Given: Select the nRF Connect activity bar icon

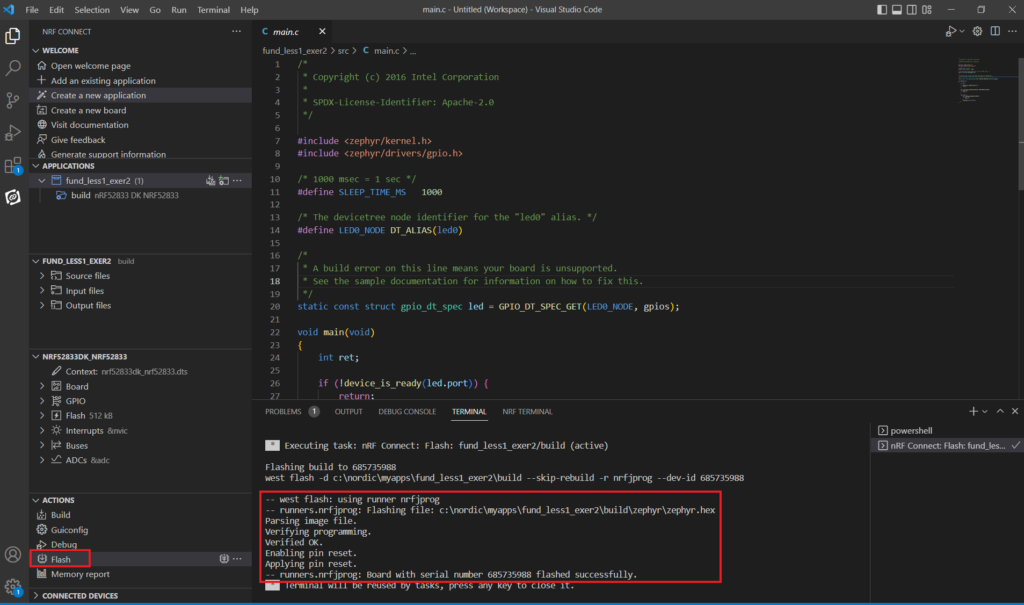Looking at the screenshot, I should [x=13, y=197].
